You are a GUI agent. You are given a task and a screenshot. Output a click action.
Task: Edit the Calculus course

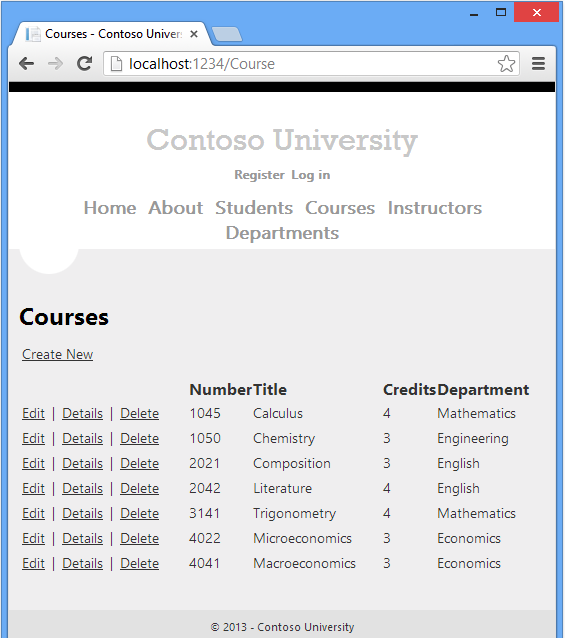[33, 413]
